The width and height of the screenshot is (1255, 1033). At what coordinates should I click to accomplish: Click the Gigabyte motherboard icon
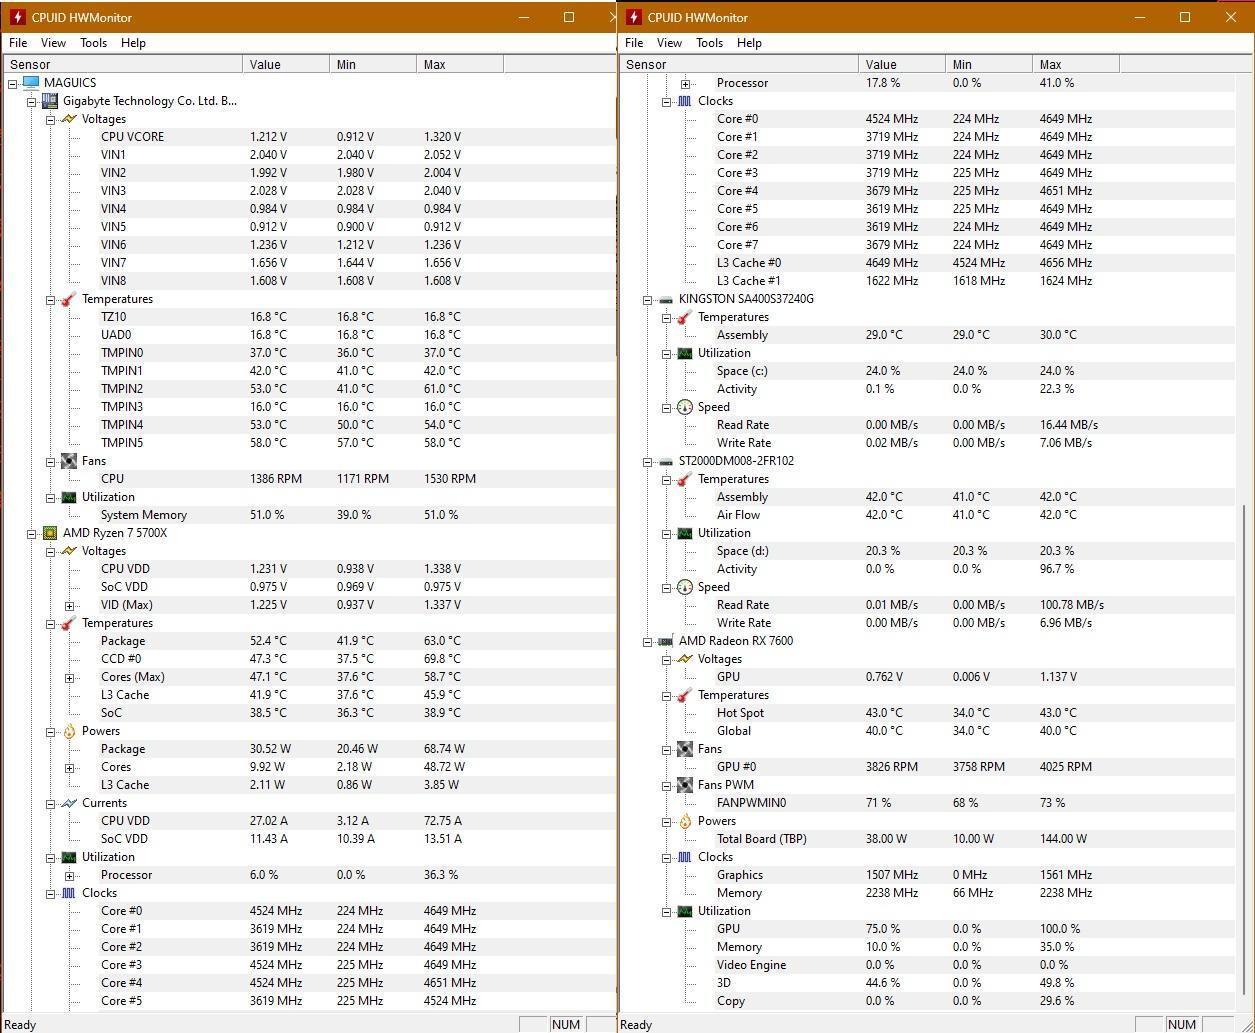coord(49,100)
